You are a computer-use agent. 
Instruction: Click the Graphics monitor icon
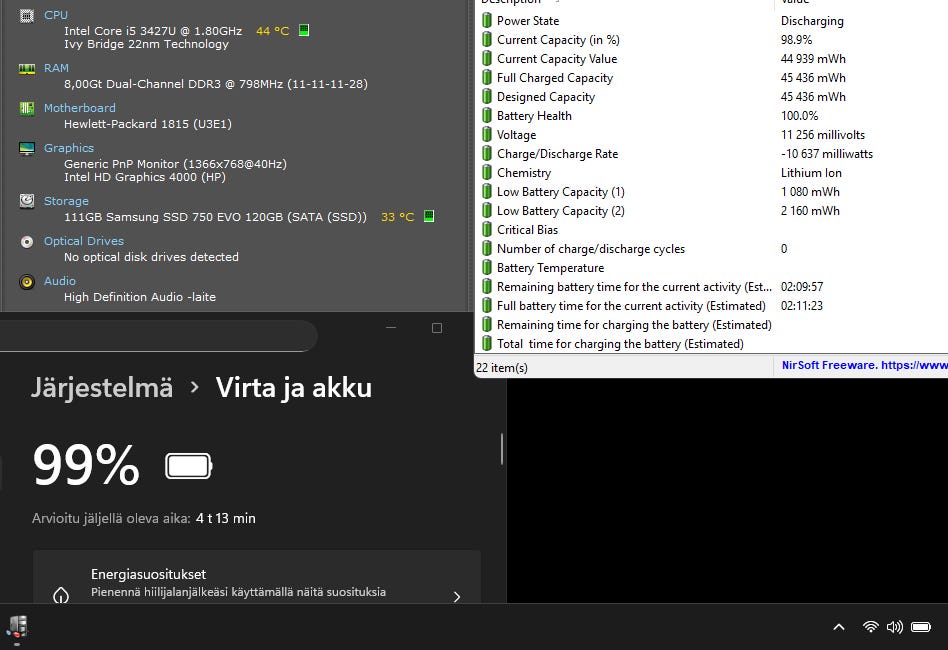pyautogui.click(x=27, y=148)
